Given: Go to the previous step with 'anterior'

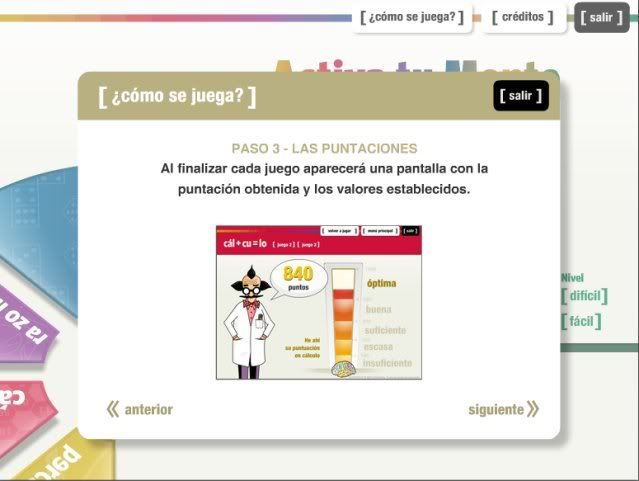Looking at the screenshot, I should click(140, 409).
